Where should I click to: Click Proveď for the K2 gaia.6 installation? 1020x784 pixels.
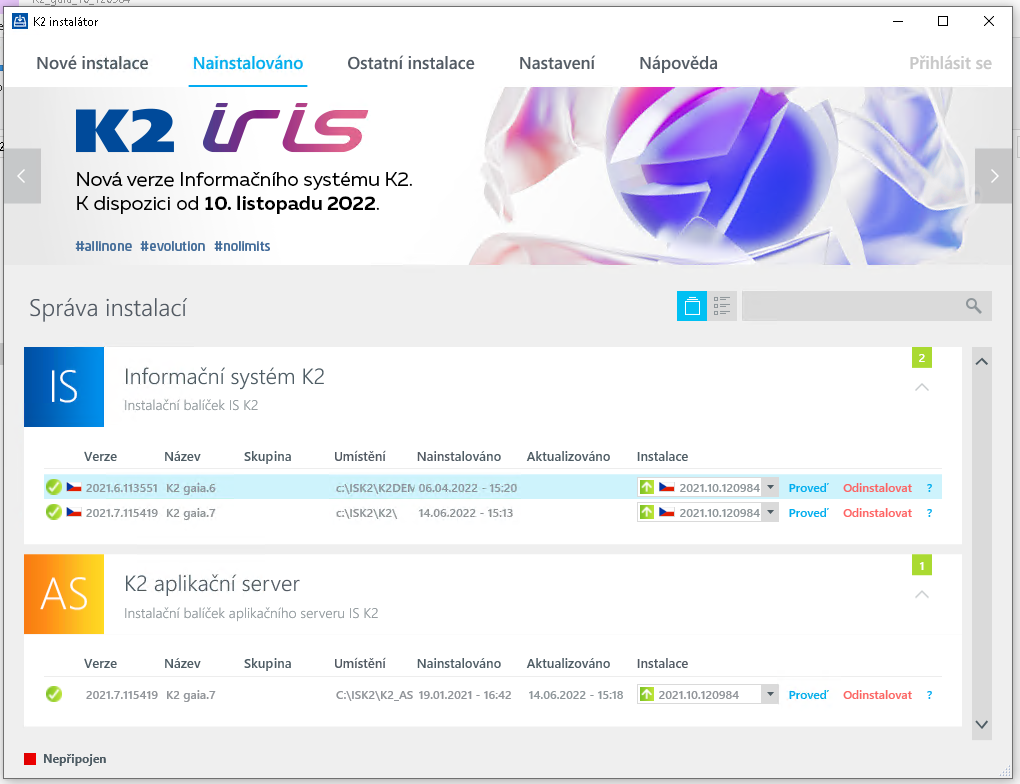(x=808, y=488)
